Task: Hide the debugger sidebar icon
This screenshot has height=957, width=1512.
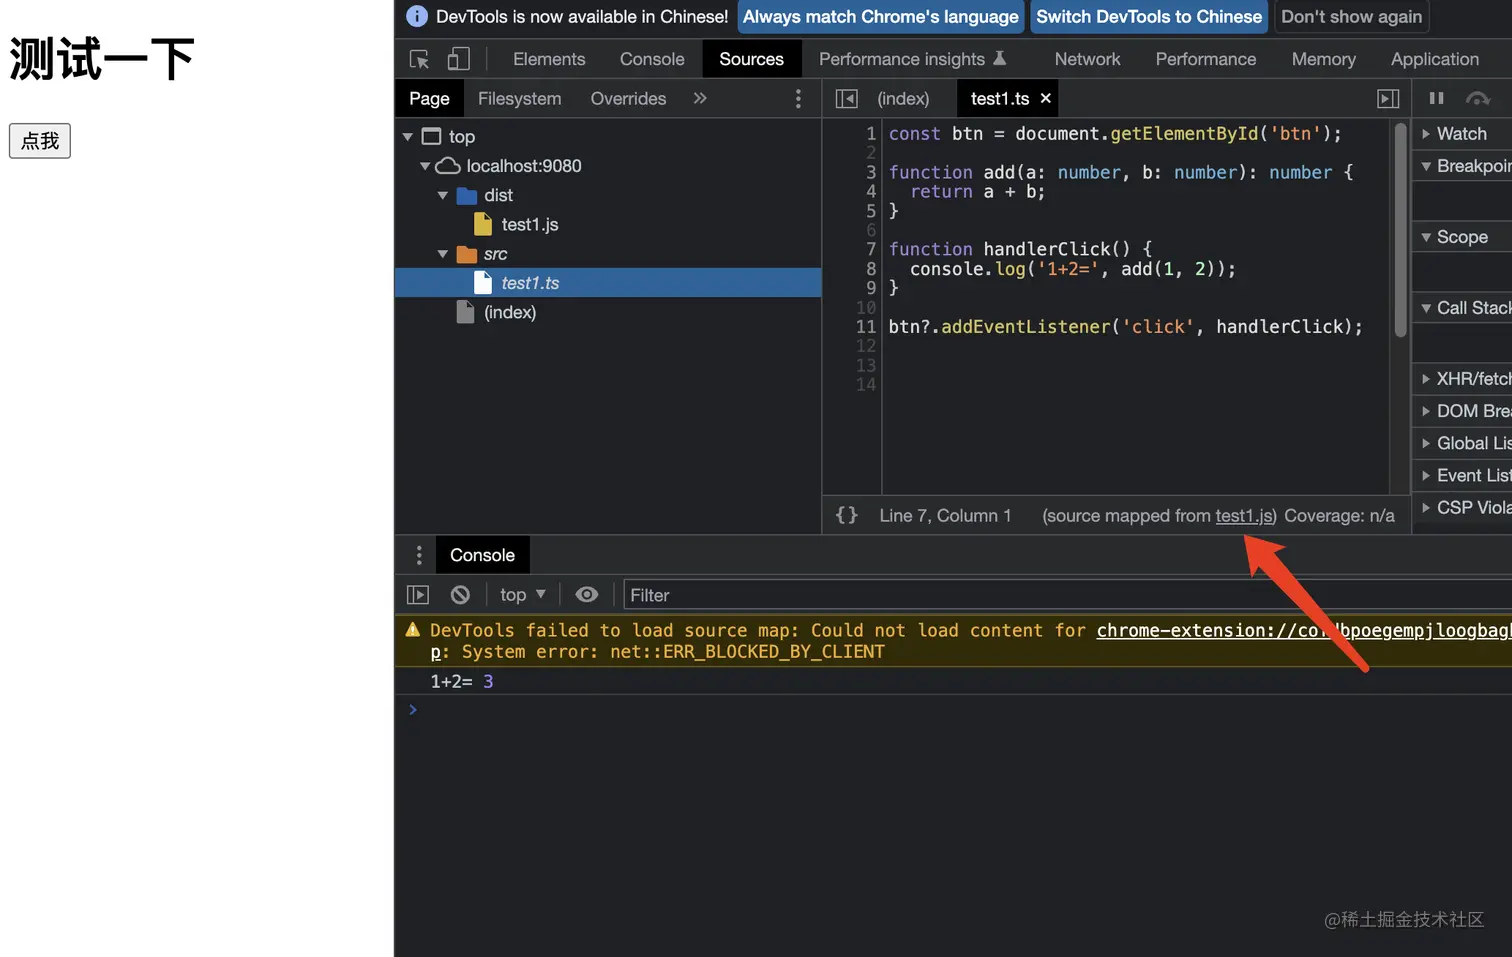Action: pos(1388,98)
